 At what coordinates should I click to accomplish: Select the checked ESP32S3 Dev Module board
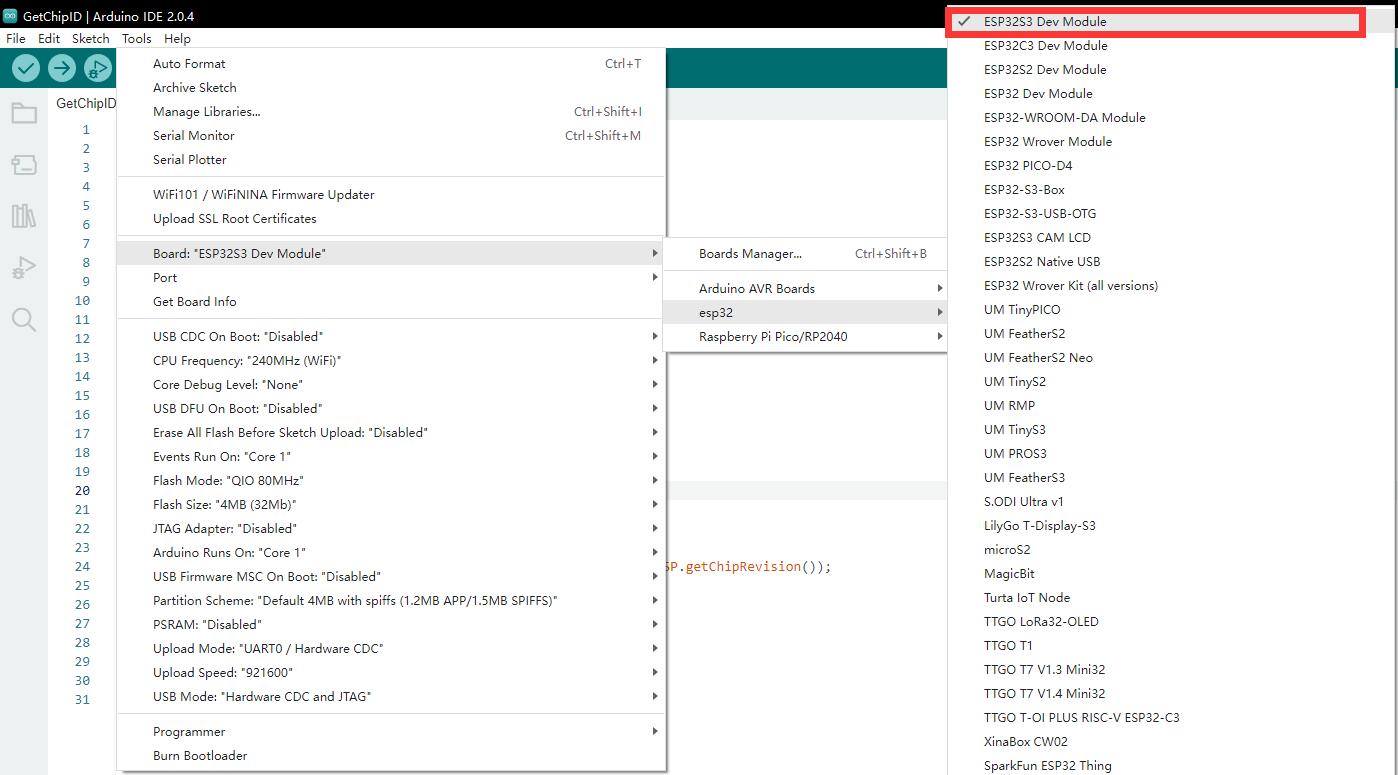click(x=1045, y=21)
